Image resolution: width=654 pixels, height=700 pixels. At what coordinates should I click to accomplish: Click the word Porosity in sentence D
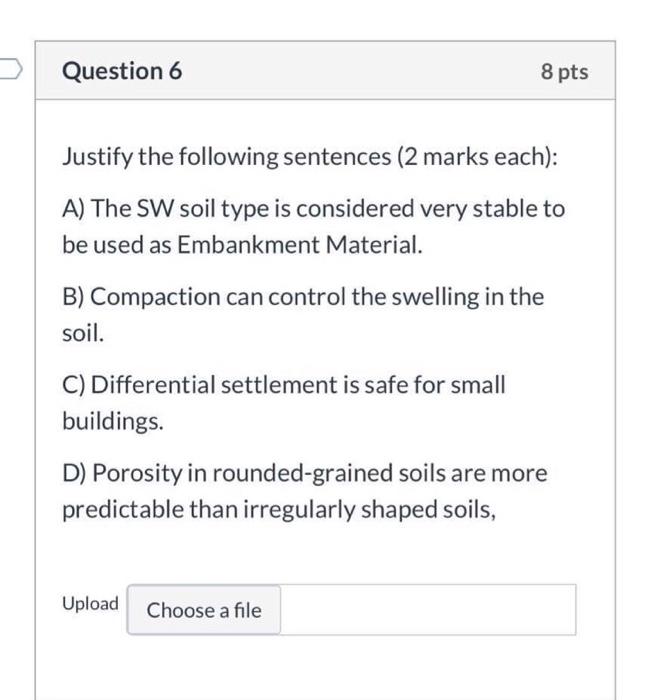pyautogui.click(x=137, y=473)
